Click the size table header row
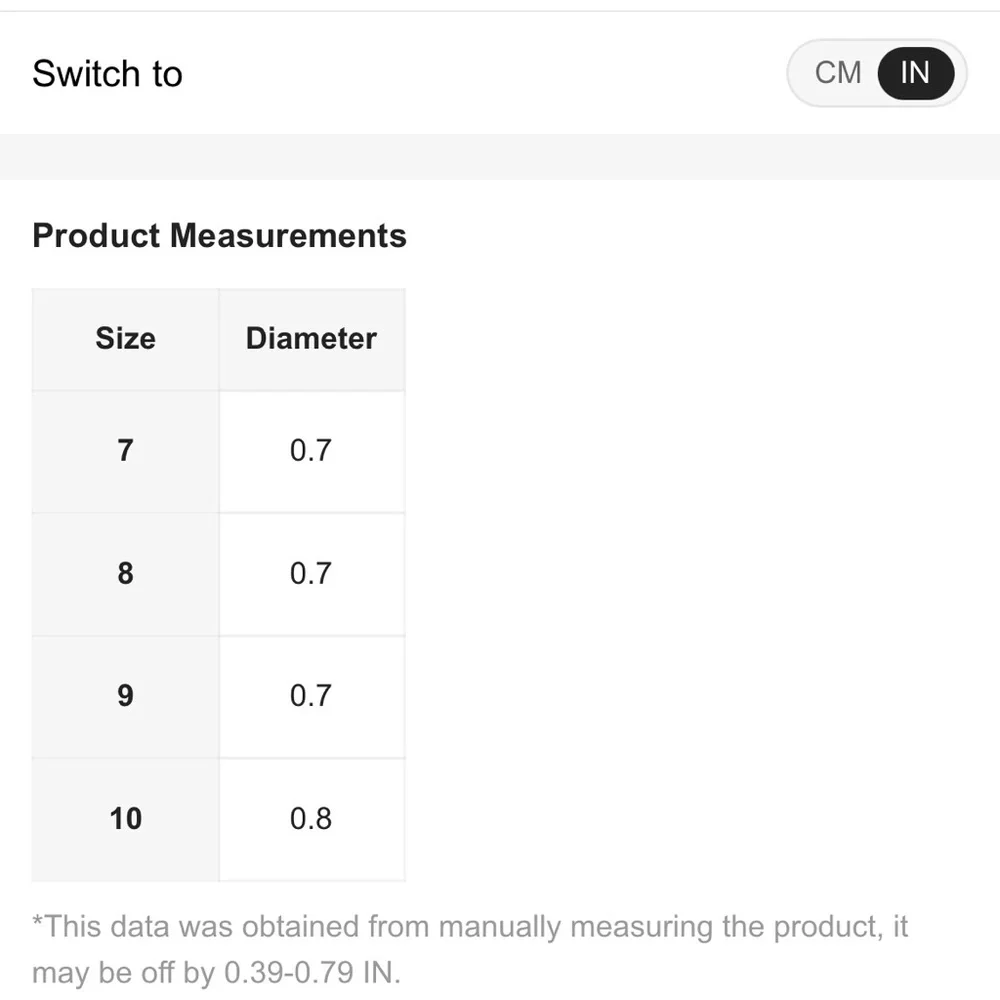The width and height of the screenshot is (1000, 1000). coord(218,339)
